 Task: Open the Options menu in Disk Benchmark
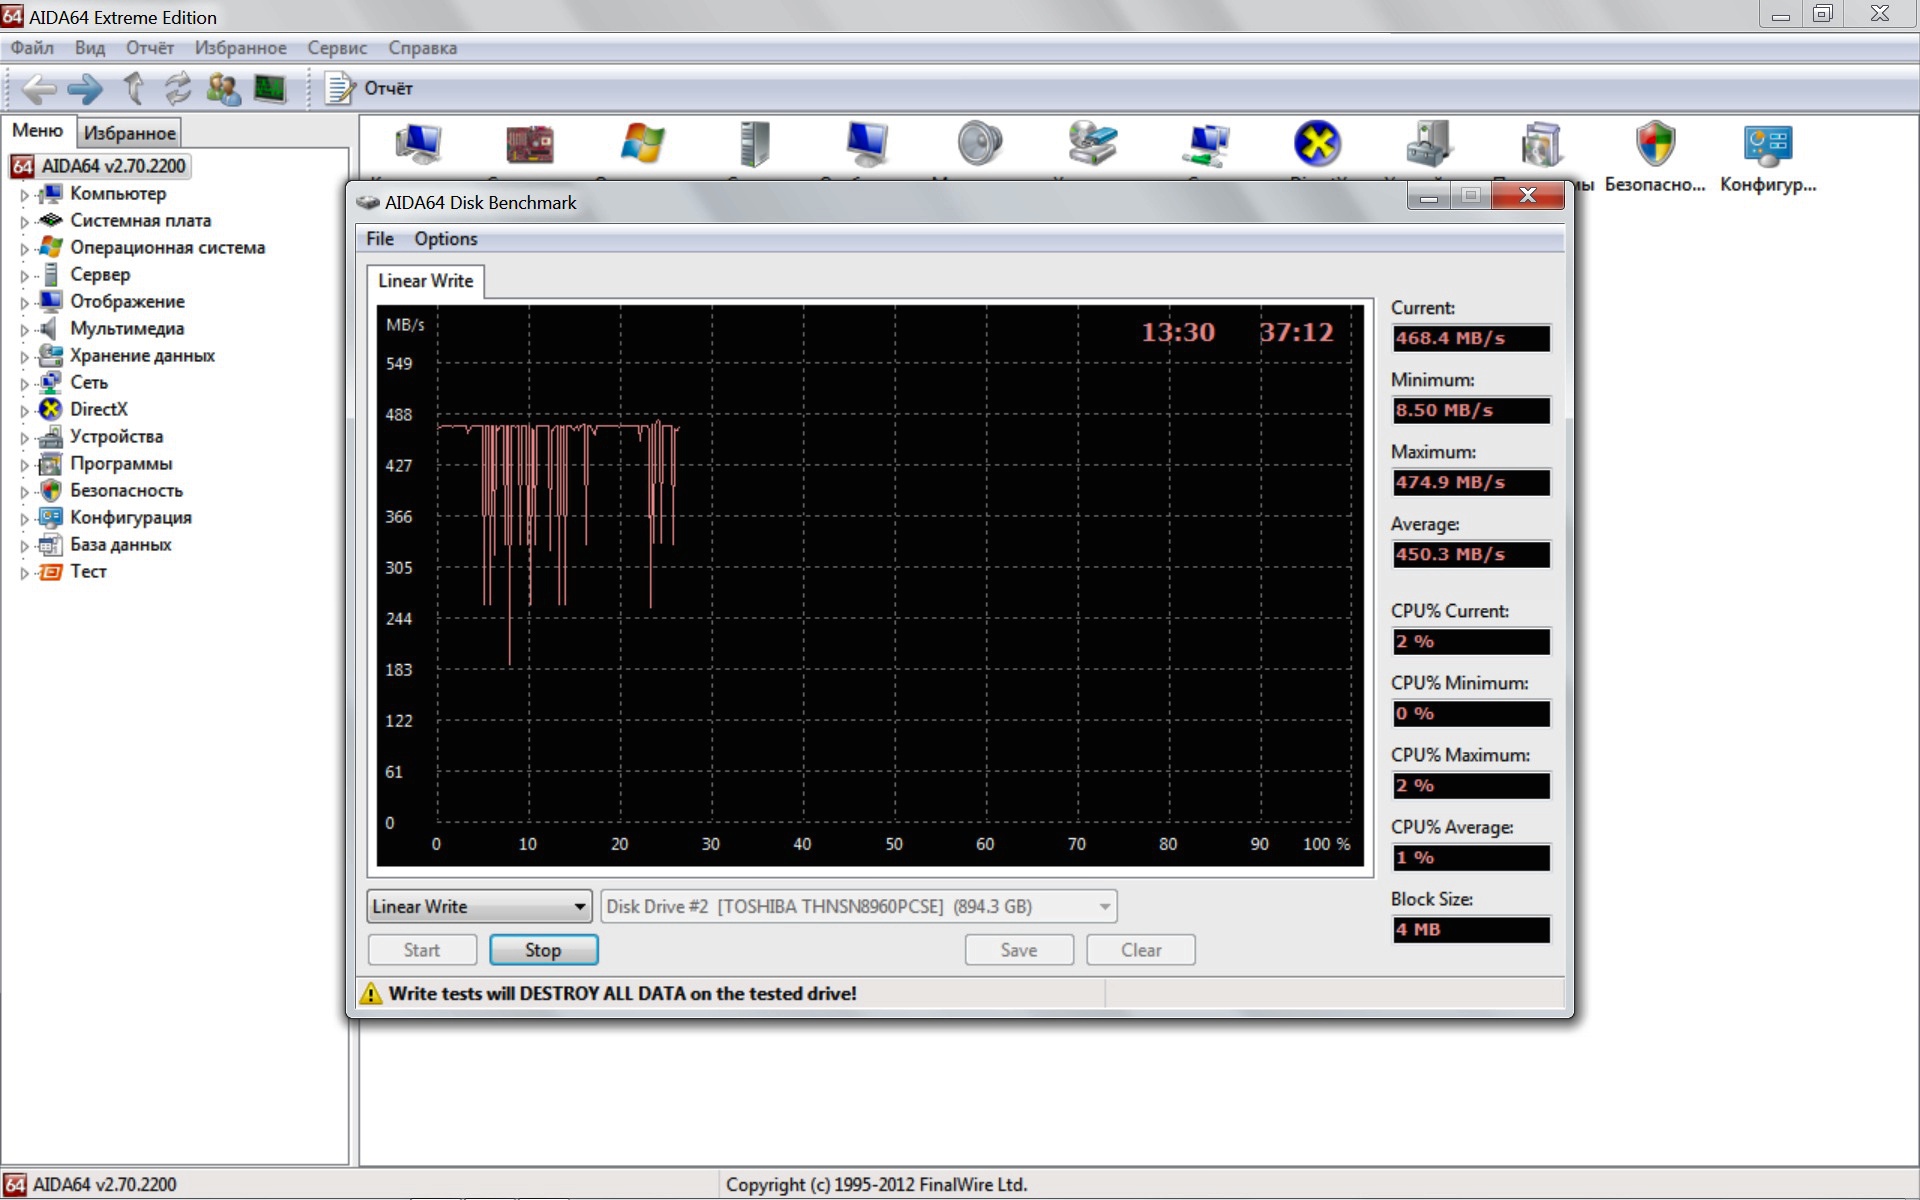[445, 239]
